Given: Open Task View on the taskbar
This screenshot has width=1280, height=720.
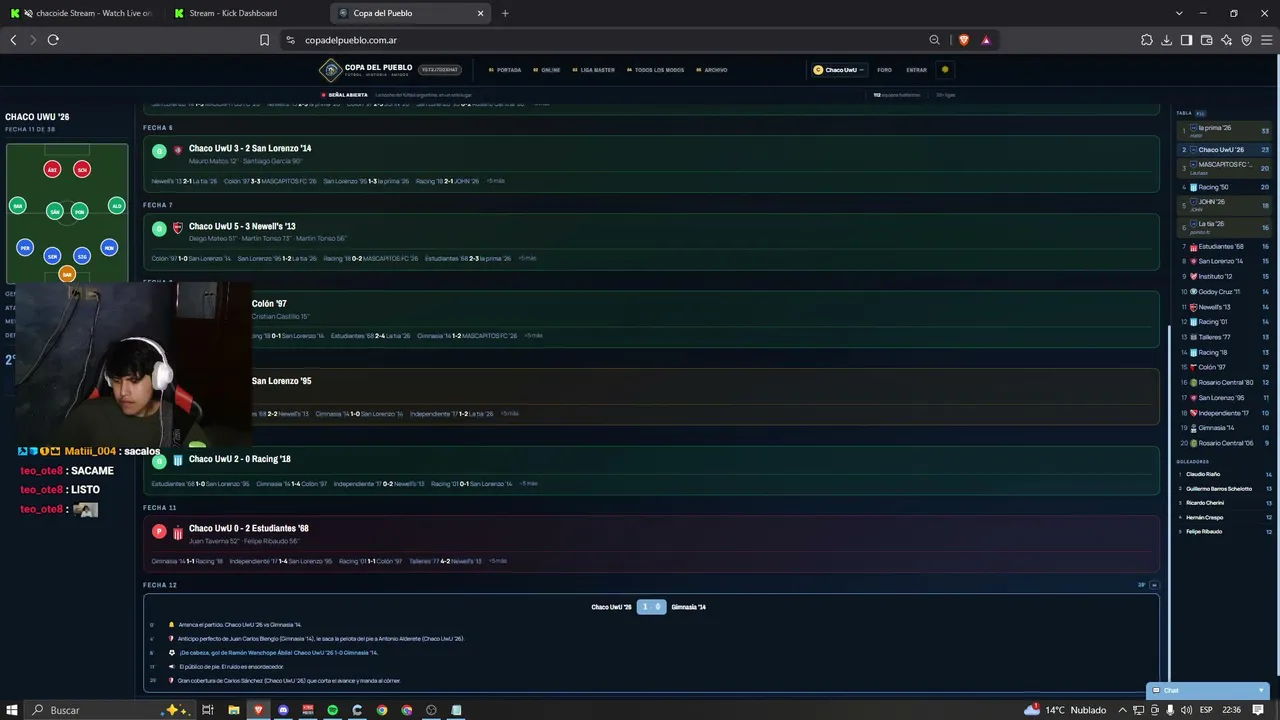Looking at the screenshot, I should pos(208,710).
